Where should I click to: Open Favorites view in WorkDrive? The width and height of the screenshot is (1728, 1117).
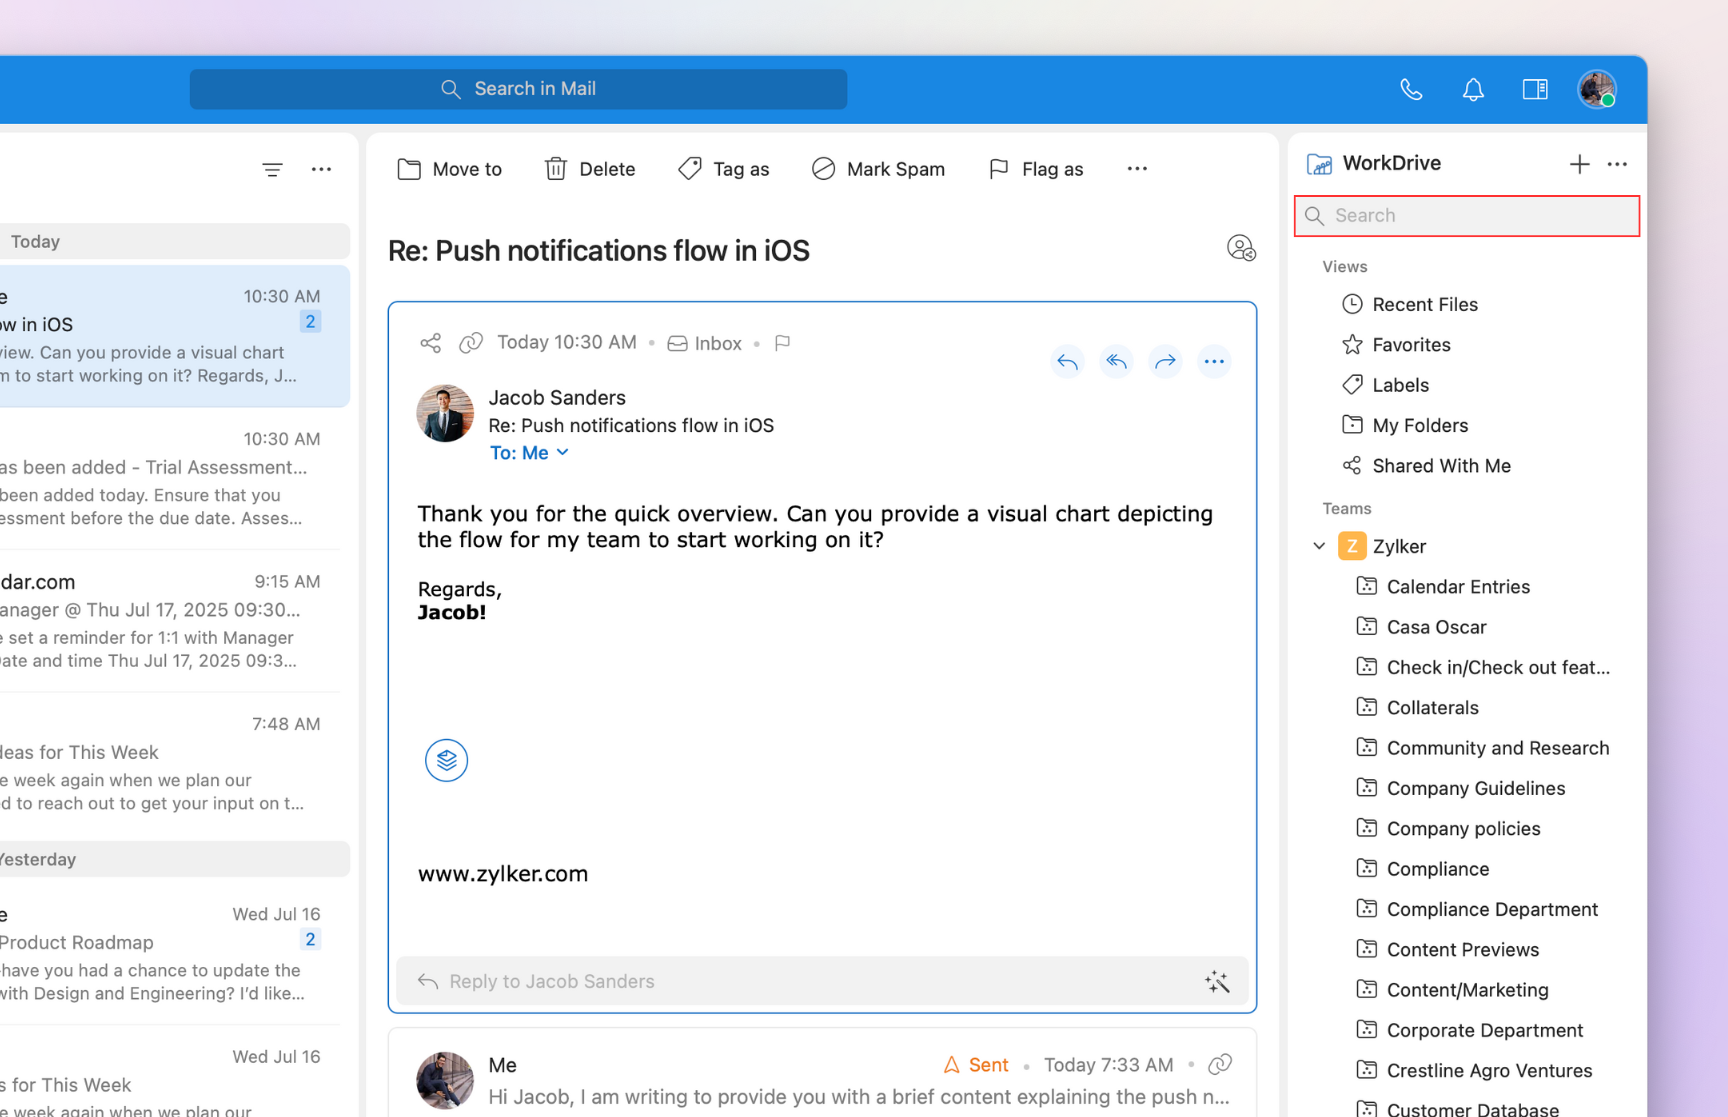pos(1396,345)
